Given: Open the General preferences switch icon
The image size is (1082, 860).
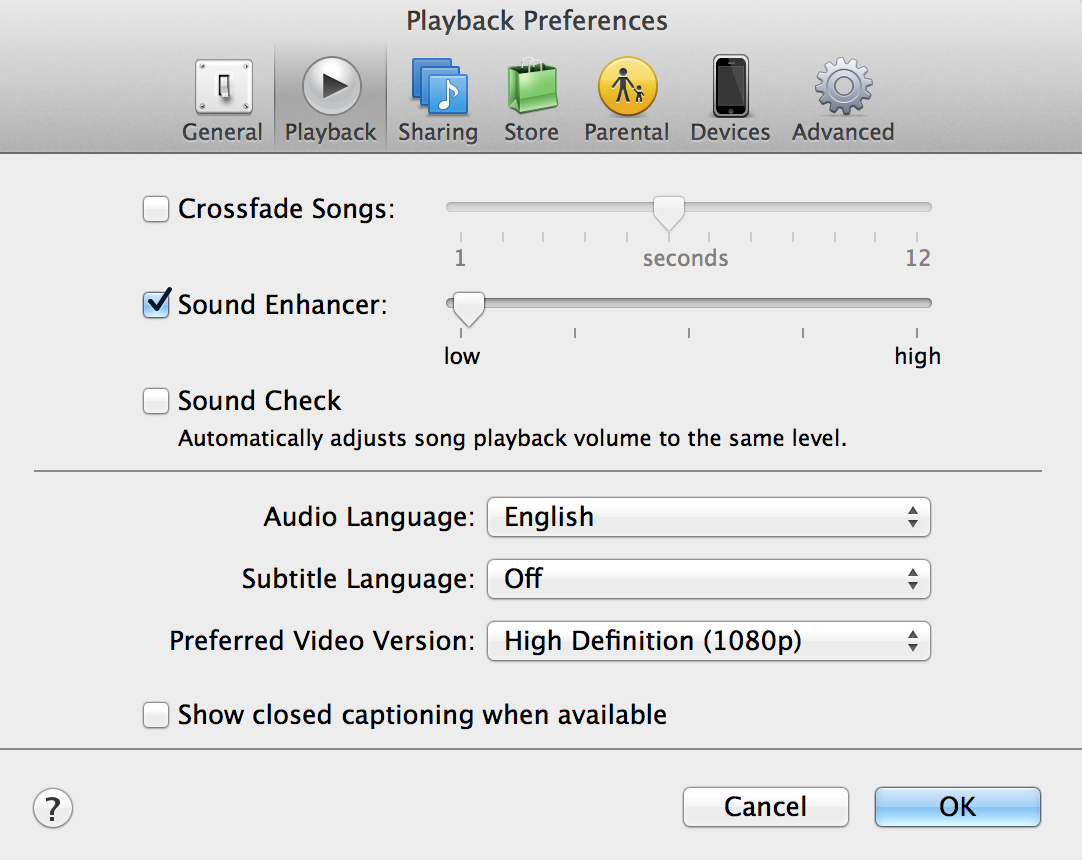Looking at the screenshot, I should (x=223, y=87).
